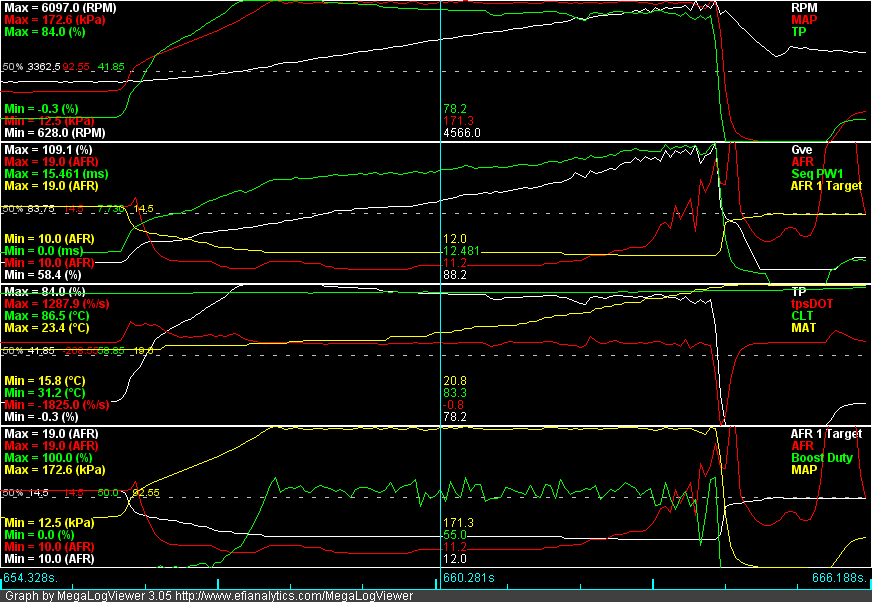This screenshot has height=602, width=872.
Task: Click the RPM legend label in top graph
Action: 804,7
